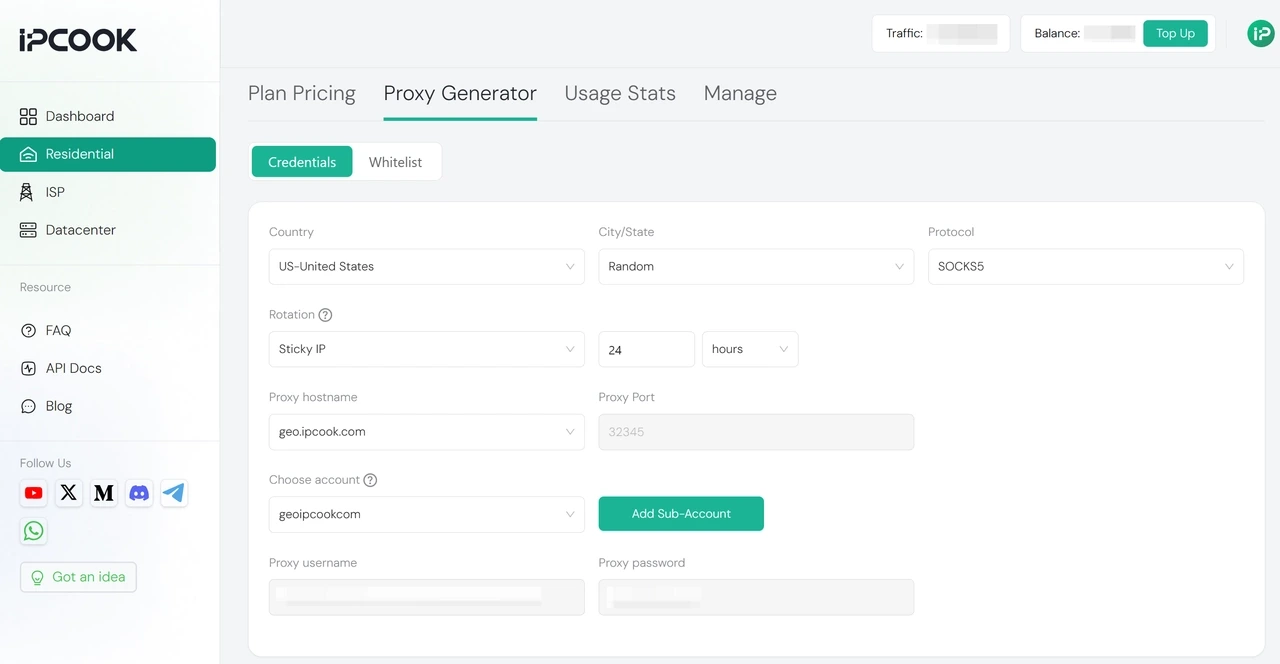1280x664 pixels.
Task: Click the Blog chat bubble icon
Action: [28, 406]
